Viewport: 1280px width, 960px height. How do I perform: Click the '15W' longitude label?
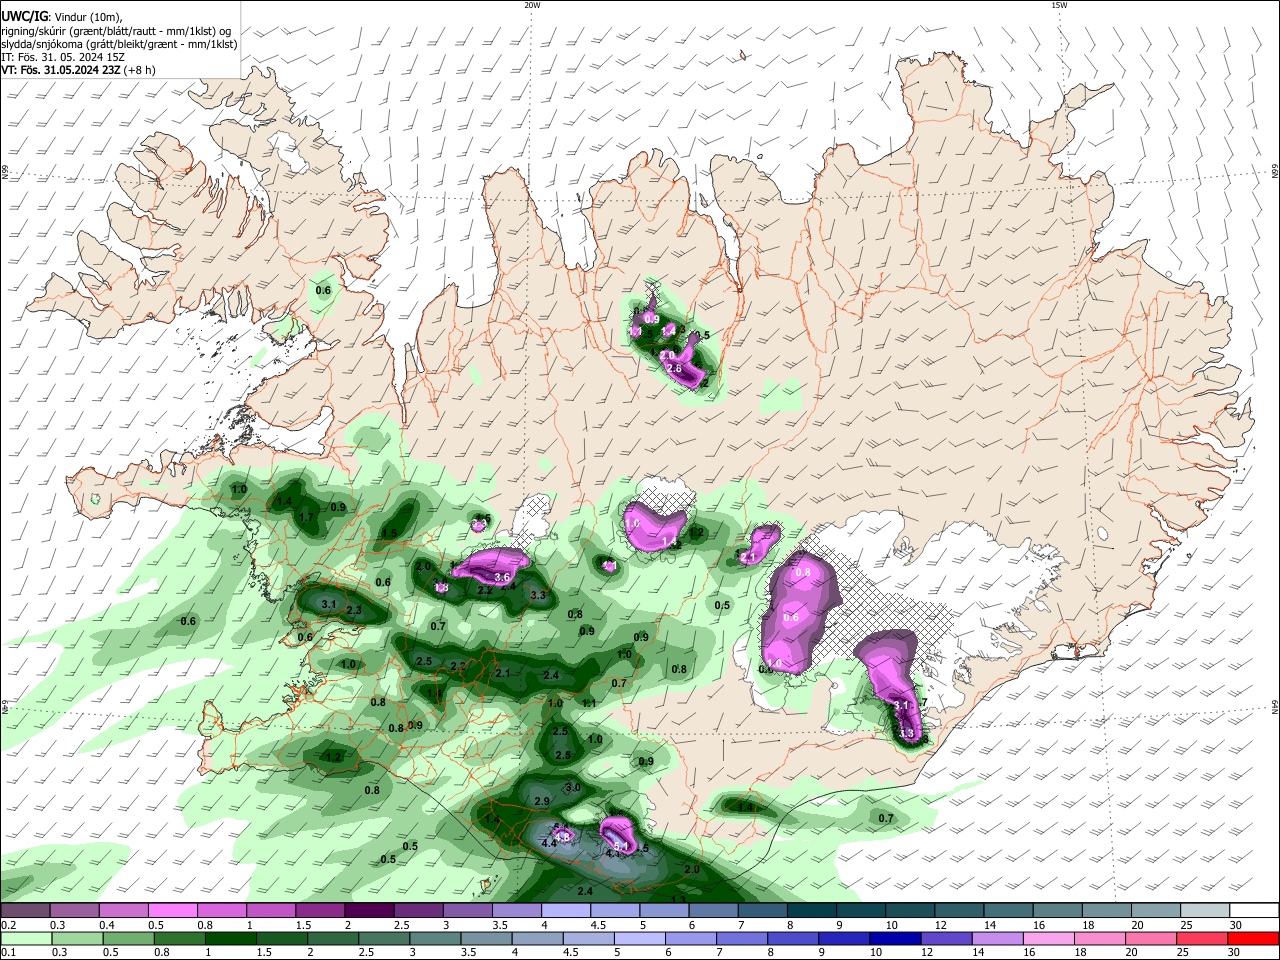tap(1059, 5)
